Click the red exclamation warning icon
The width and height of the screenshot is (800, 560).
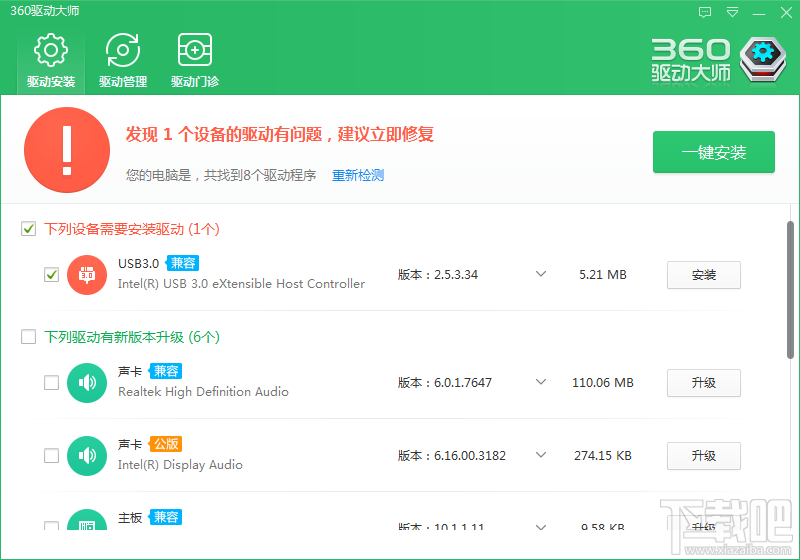[x=67, y=150]
